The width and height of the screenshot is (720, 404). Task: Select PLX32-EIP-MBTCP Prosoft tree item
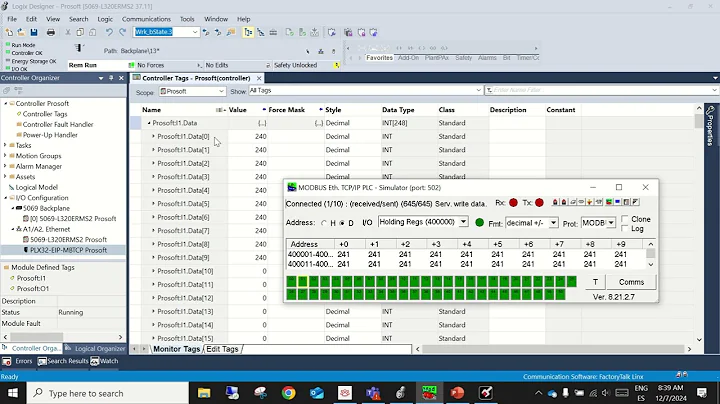(x=68, y=250)
